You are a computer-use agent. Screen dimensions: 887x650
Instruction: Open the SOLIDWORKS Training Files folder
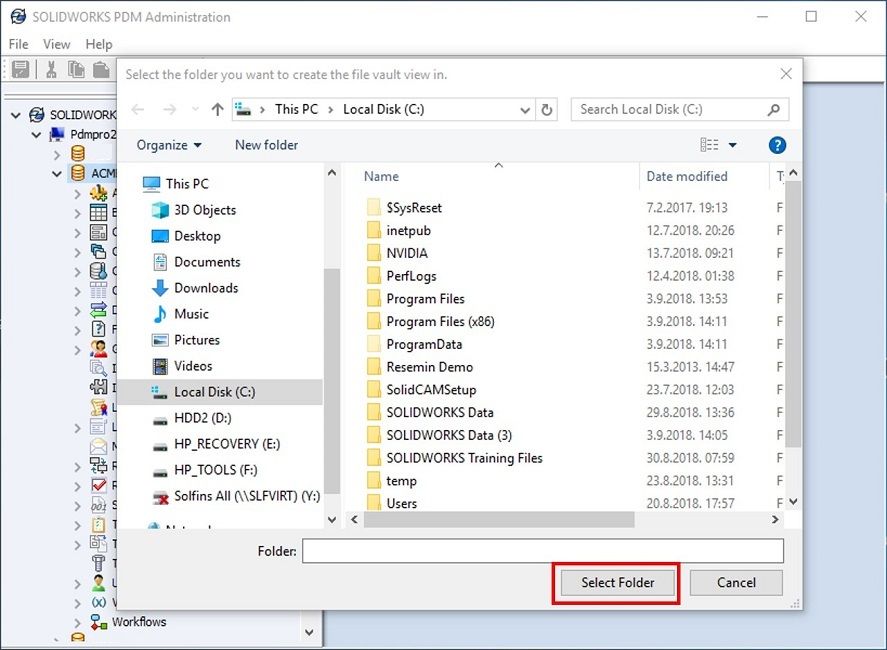coord(464,458)
